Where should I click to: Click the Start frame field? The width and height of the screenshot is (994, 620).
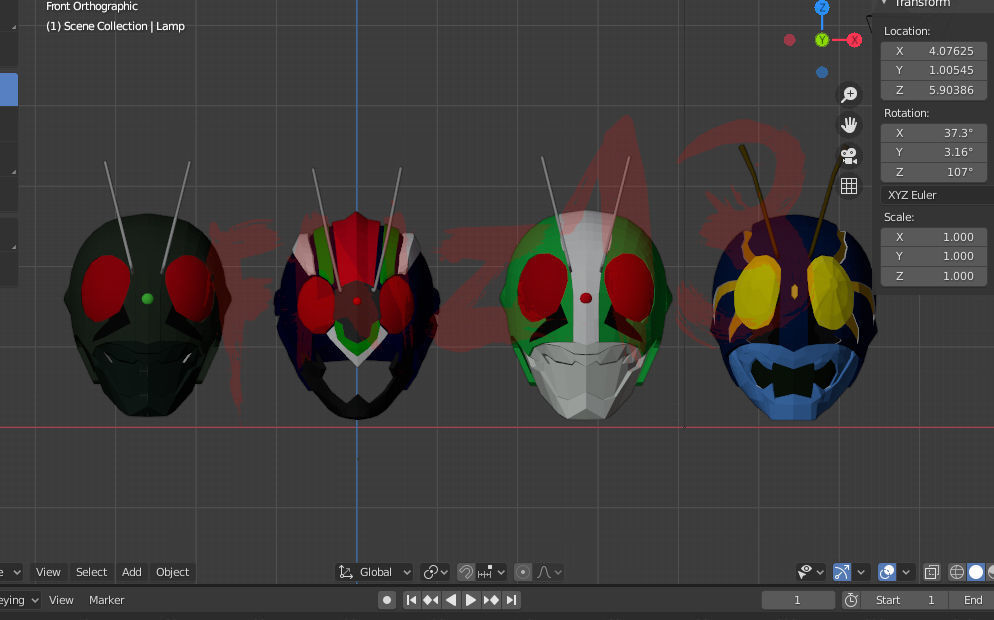(905, 600)
